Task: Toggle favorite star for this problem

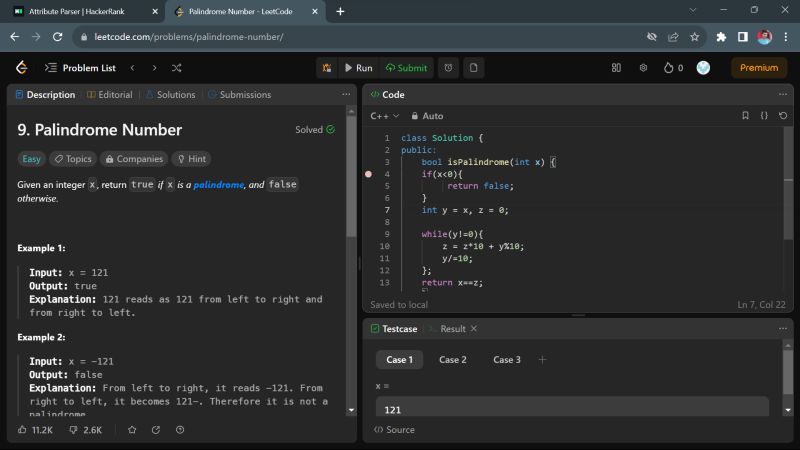Action: pyautogui.click(x=132, y=430)
